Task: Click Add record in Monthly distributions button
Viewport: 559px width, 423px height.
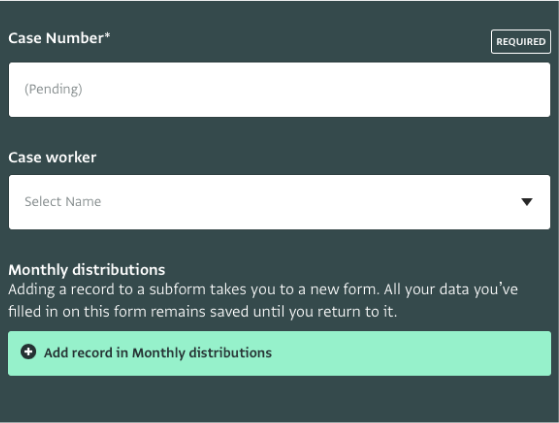Action: (280, 353)
